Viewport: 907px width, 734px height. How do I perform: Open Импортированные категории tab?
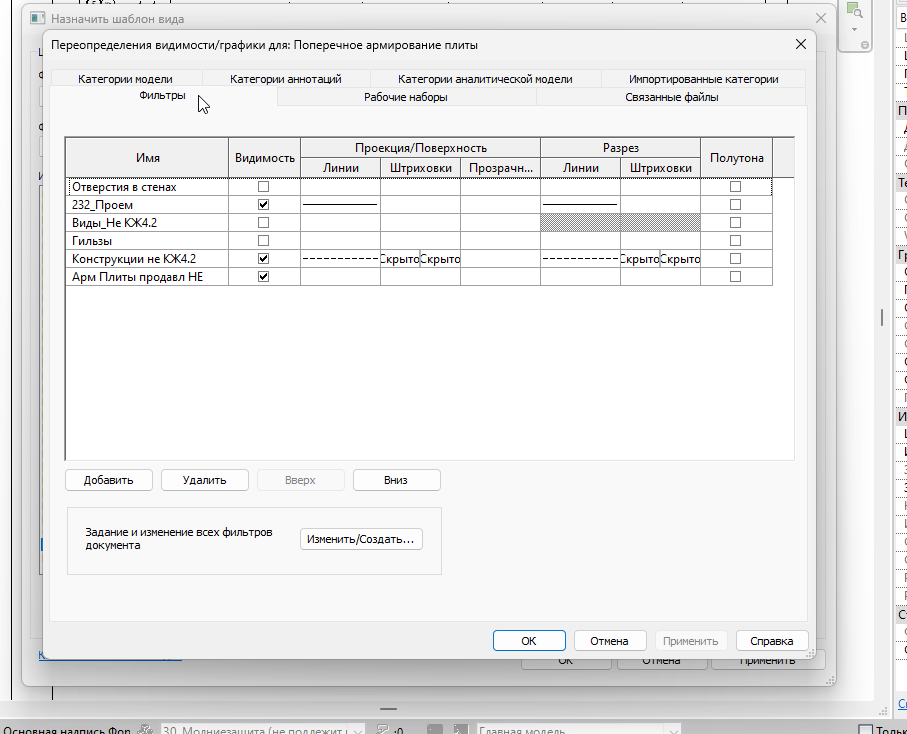coord(703,79)
